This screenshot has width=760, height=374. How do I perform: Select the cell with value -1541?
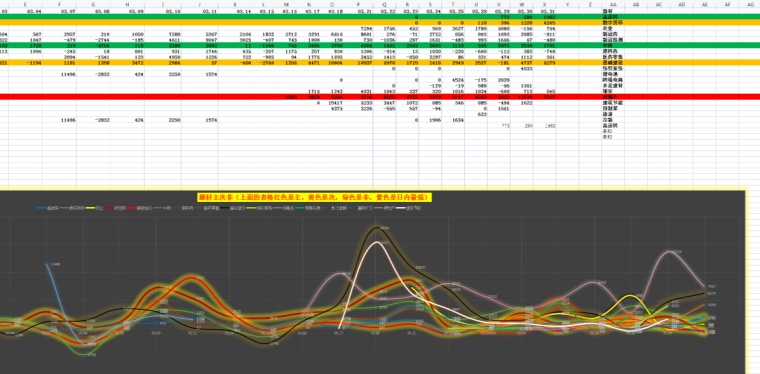coord(102,57)
